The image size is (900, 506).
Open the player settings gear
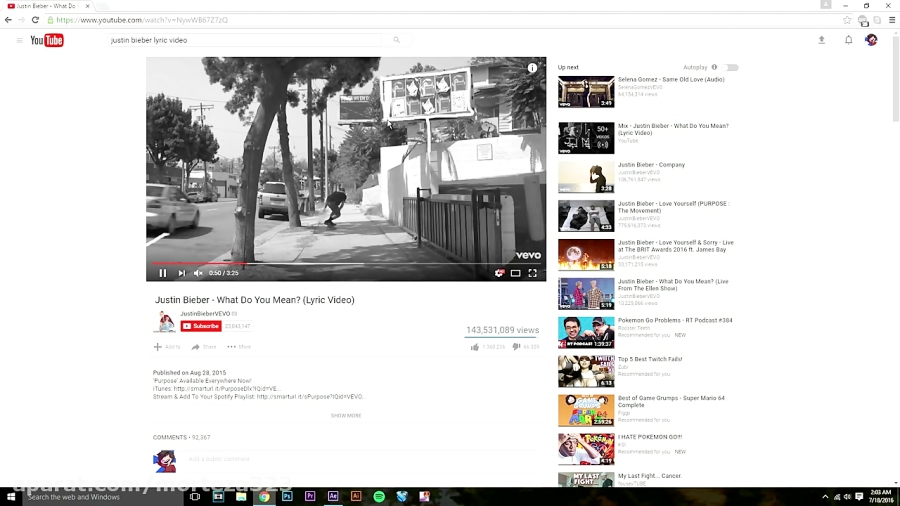click(x=499, y=273)
